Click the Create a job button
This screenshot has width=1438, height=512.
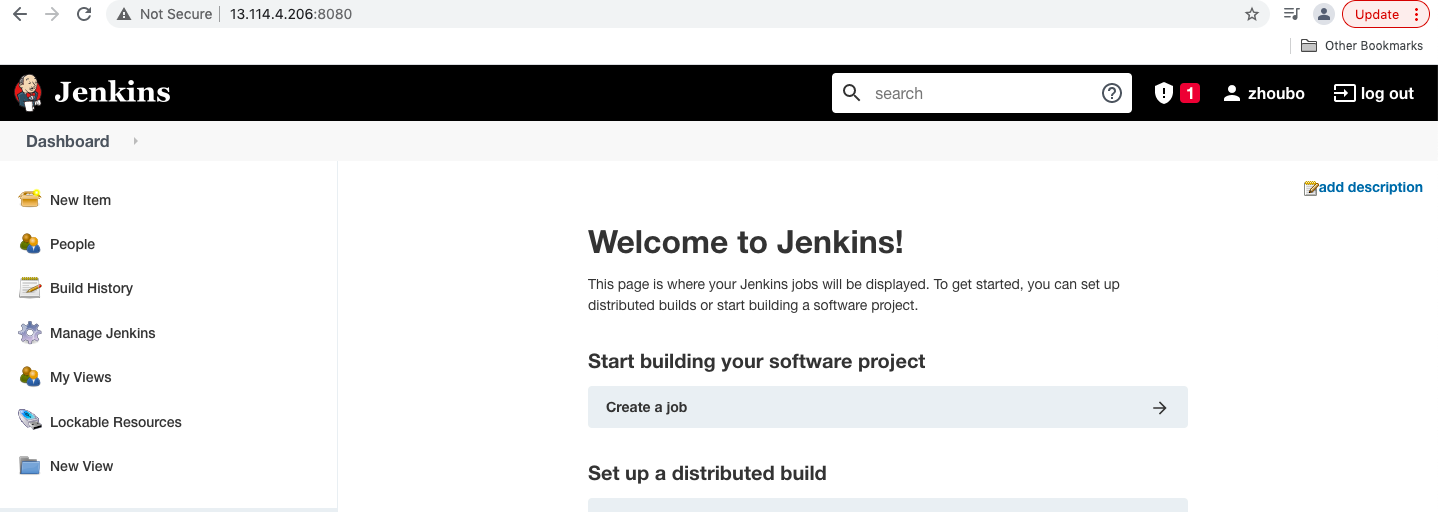(888, 407)
